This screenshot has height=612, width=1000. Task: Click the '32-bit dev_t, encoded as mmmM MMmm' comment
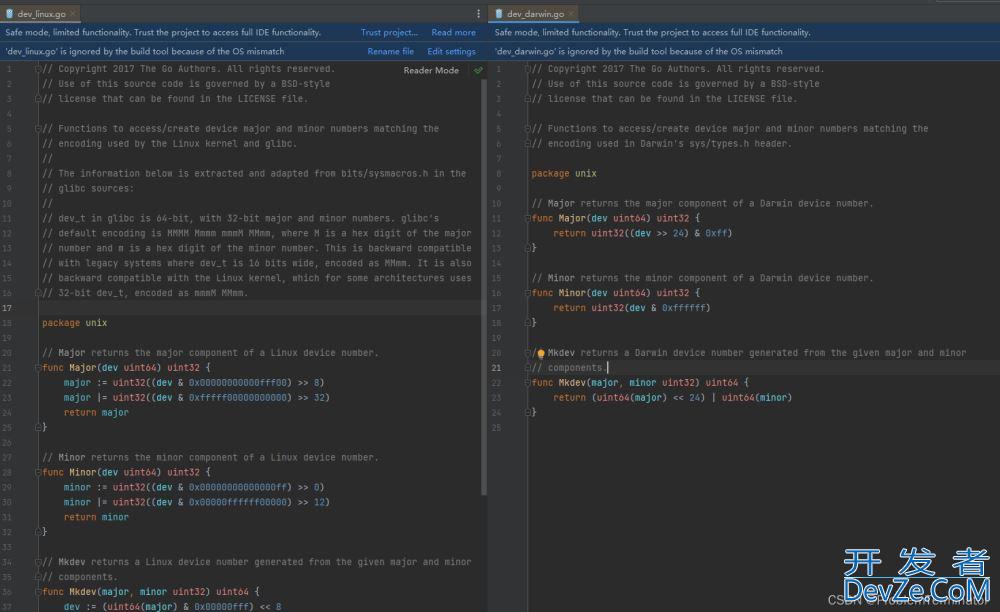145,293
